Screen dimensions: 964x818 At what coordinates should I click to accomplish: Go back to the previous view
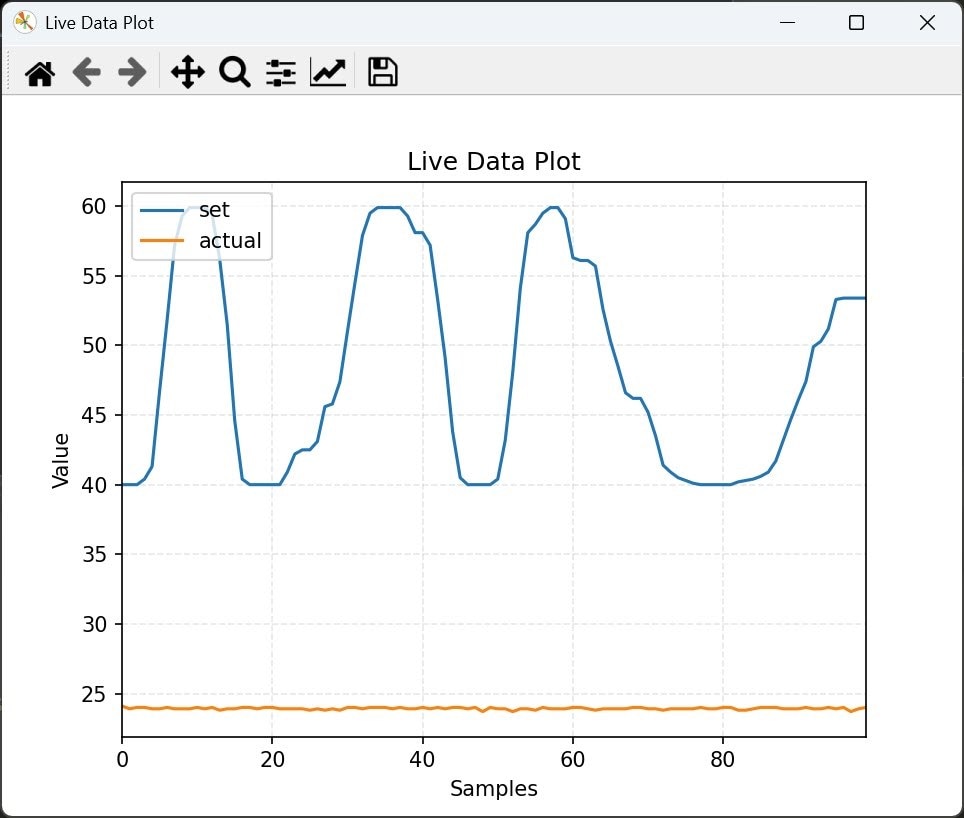pyautogui.click(x=87, y=73)
